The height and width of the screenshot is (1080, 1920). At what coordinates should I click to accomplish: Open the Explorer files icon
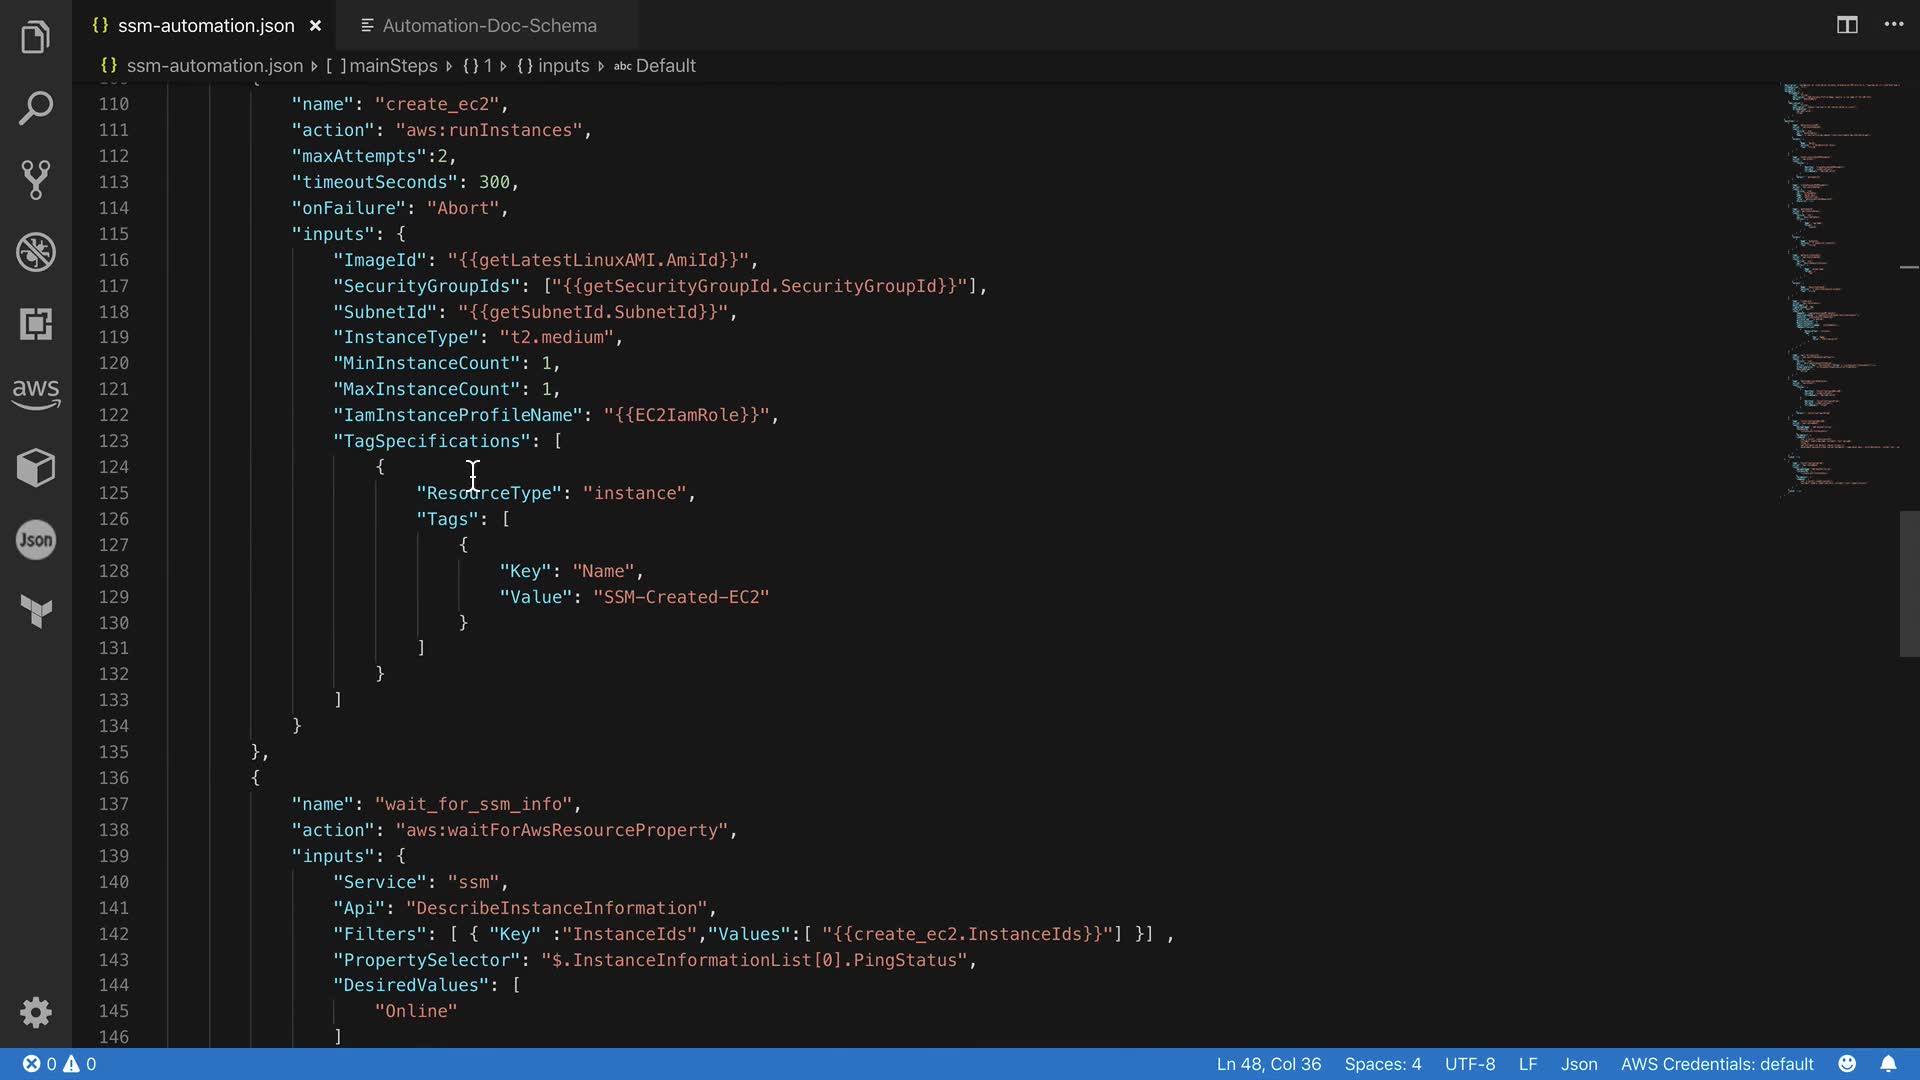point(36,37)
